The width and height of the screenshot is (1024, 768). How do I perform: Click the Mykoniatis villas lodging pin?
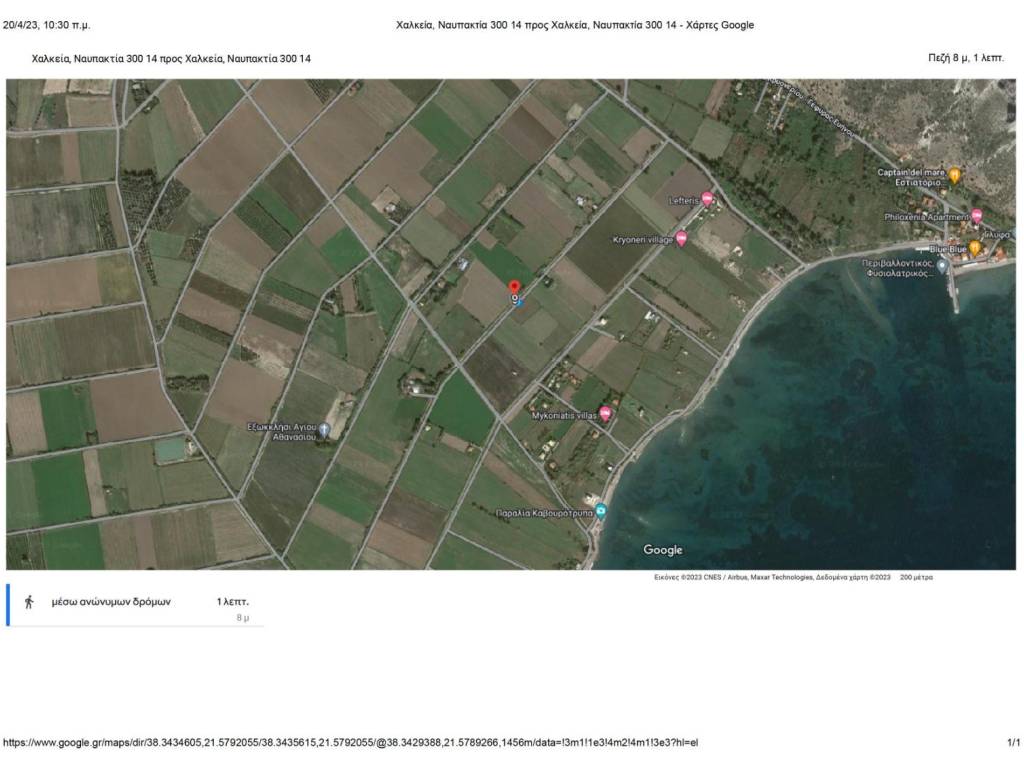pos(605,413)
